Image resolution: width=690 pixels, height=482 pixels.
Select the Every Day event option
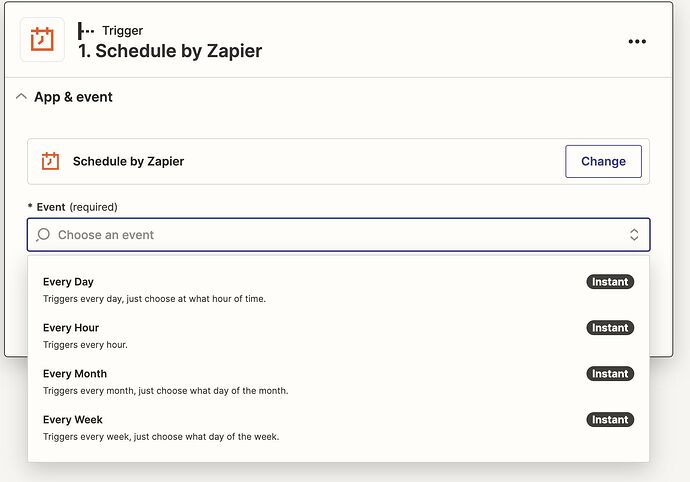[x=338, y=290]
